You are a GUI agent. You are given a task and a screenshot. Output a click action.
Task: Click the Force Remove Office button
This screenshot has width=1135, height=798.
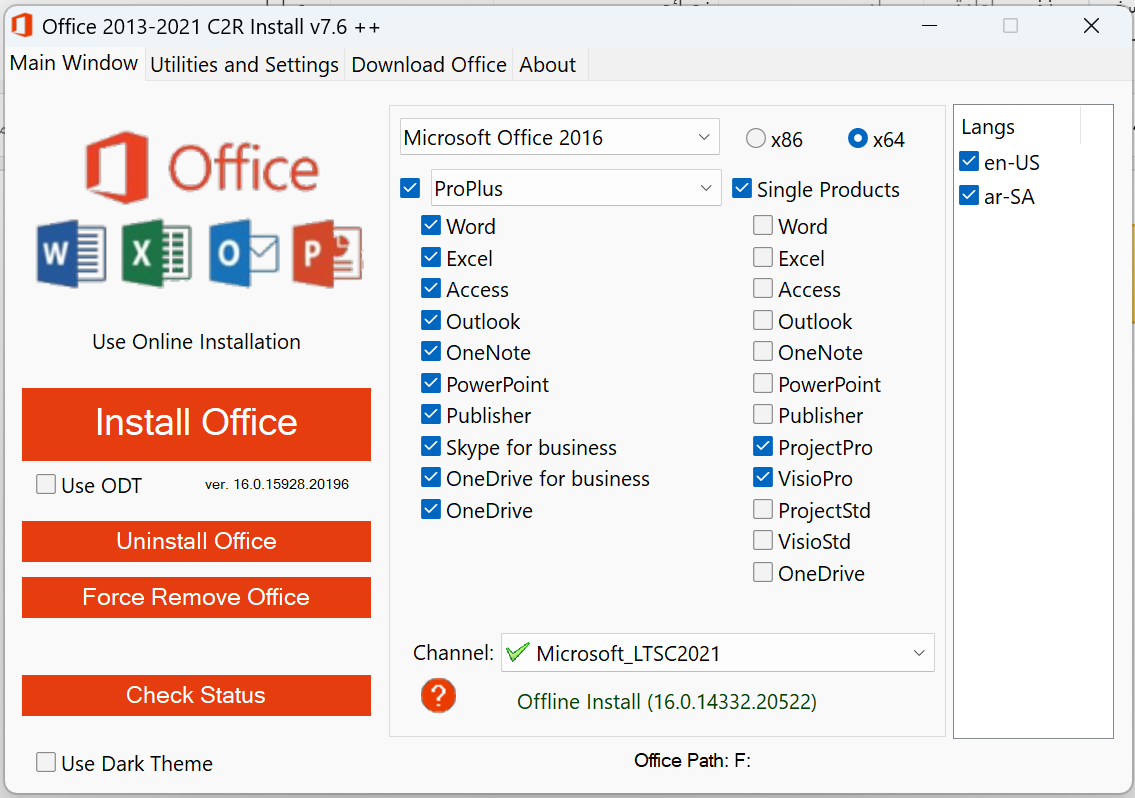click(196, 597)
